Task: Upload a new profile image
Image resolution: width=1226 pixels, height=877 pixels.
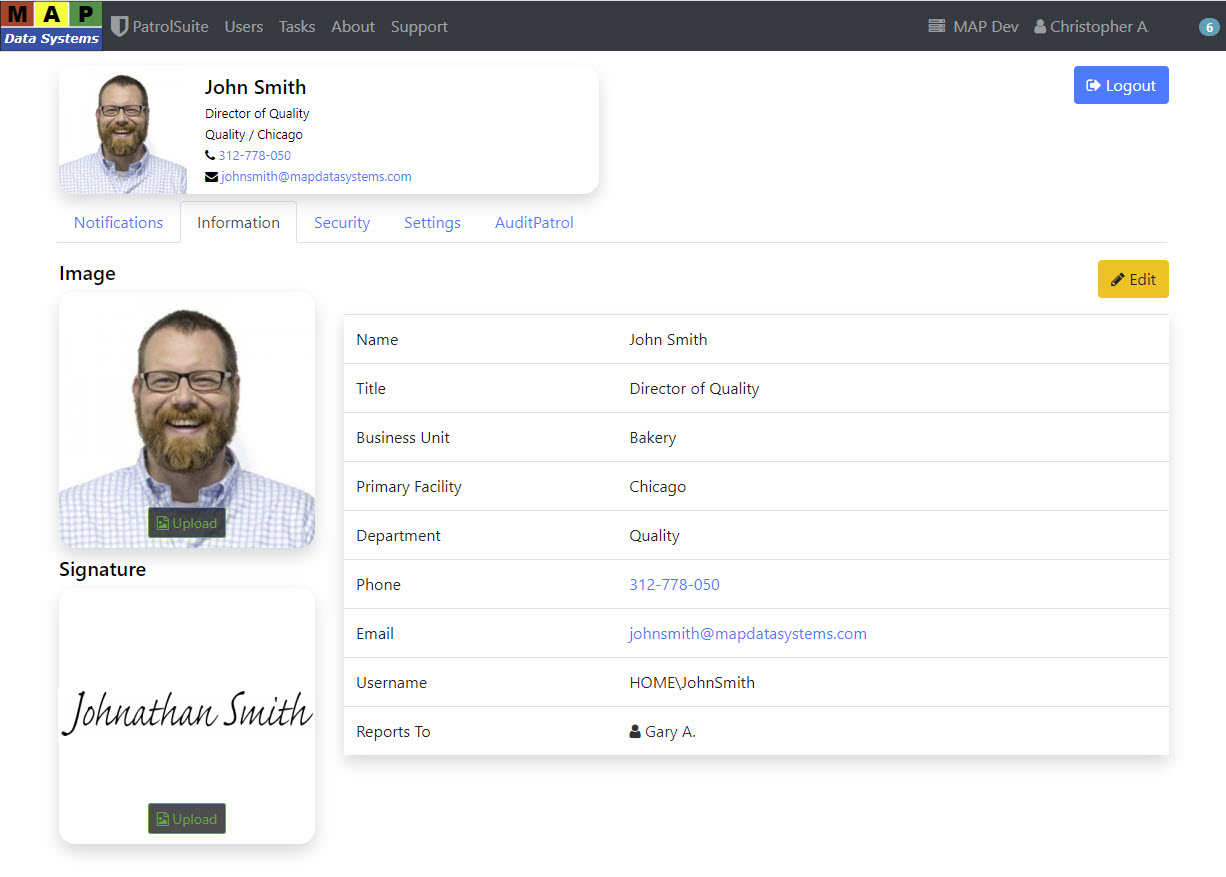Action: [x=187, y=523]
